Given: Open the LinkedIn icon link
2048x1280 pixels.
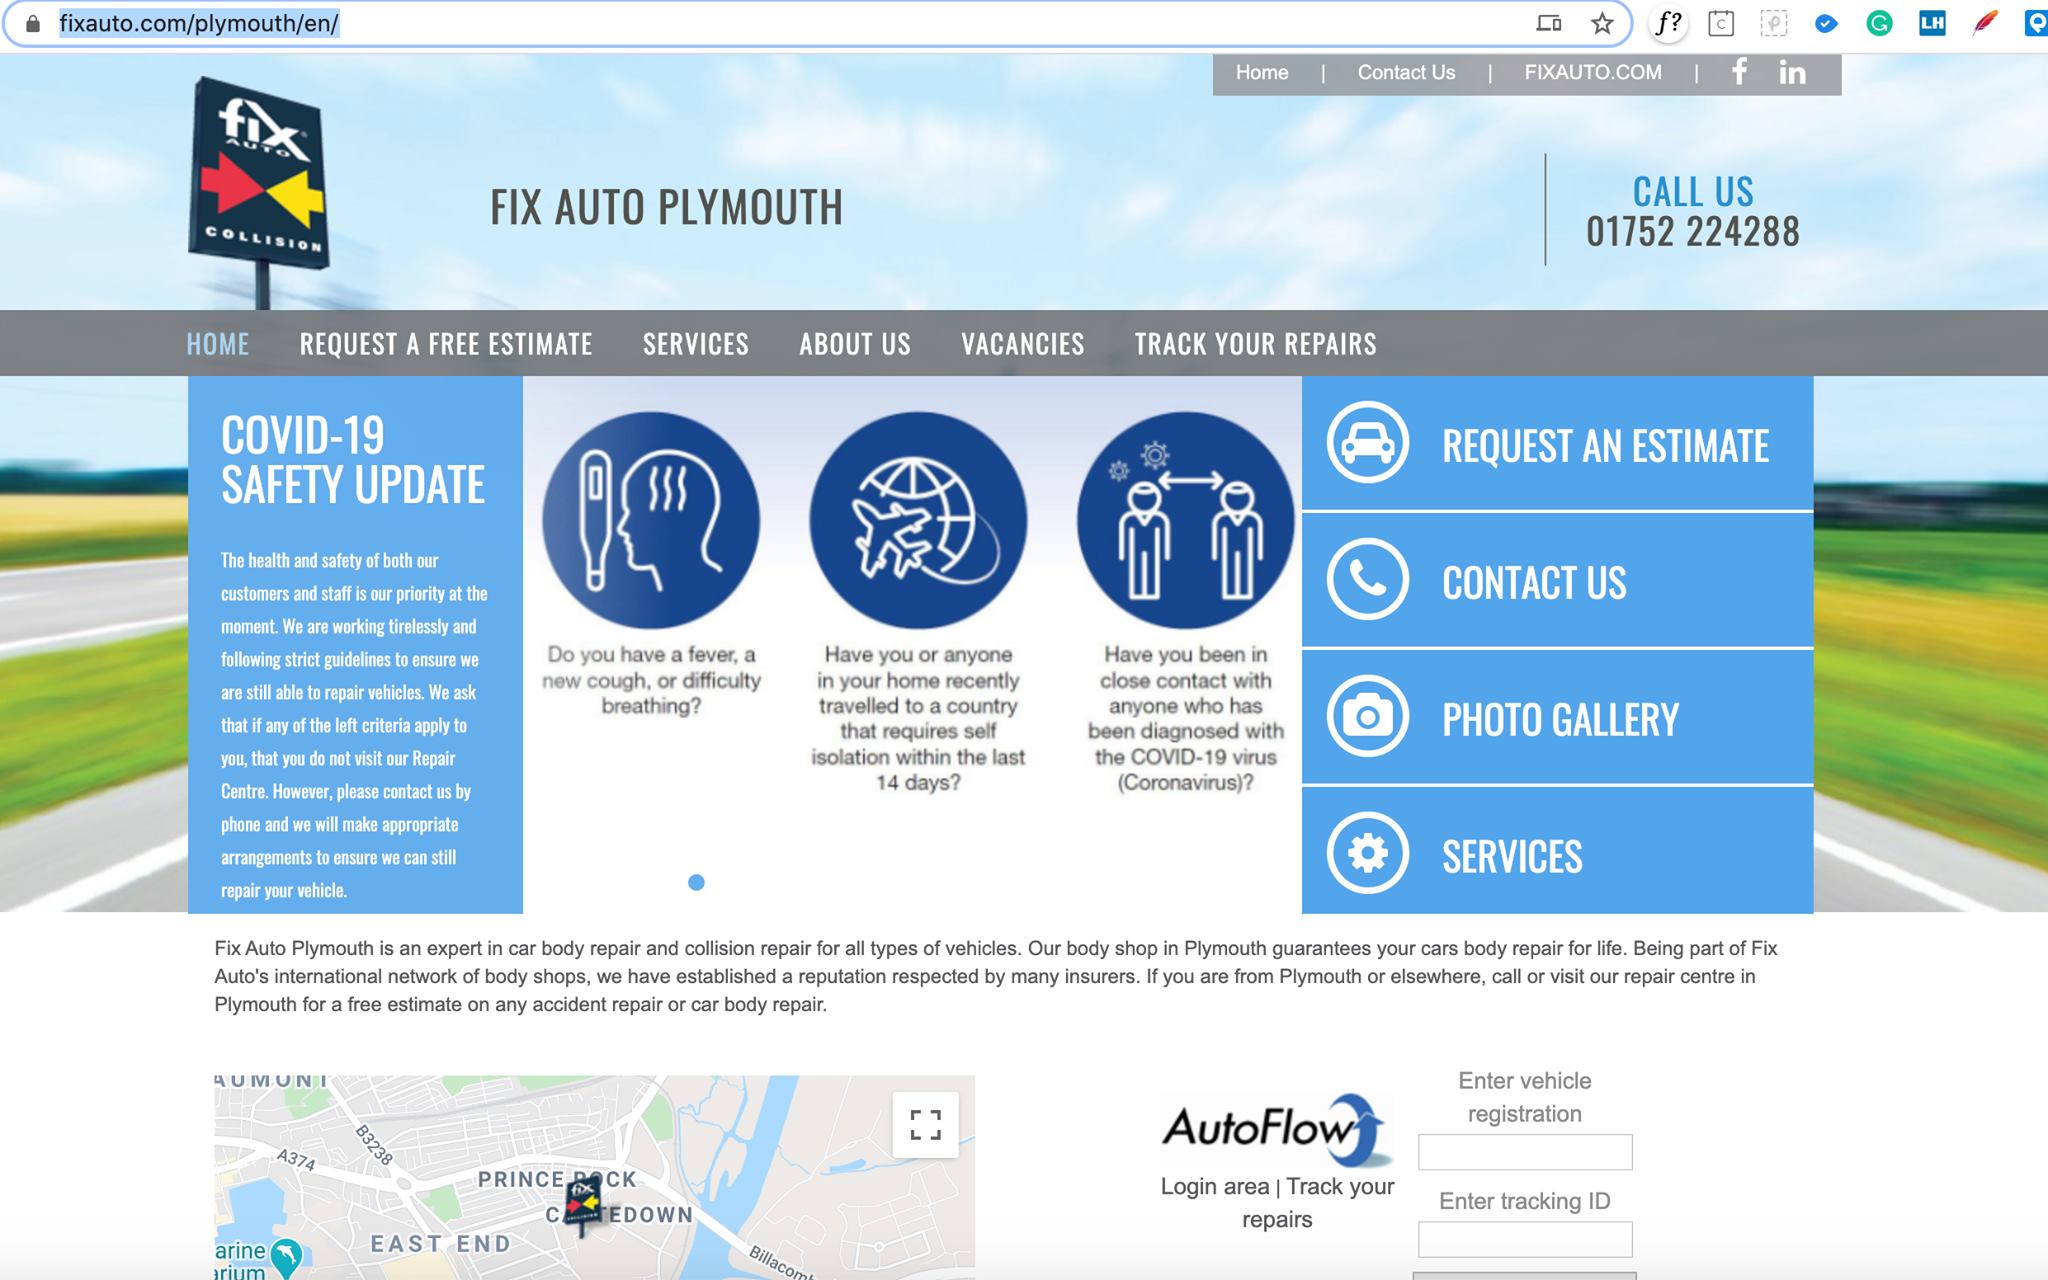Looking at the screenshot, I should coord(1792,72).
